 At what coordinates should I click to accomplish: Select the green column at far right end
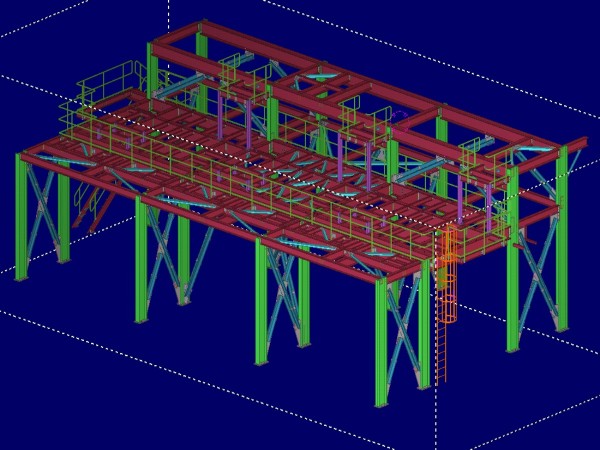(x=562, y=240)
